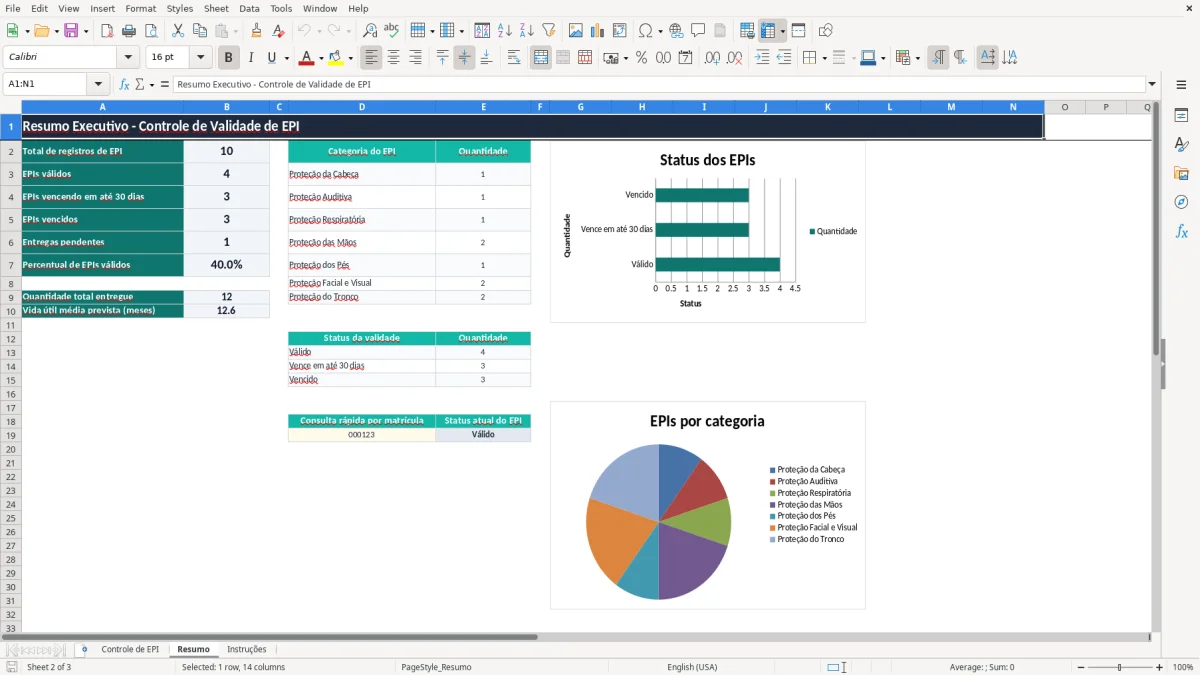This screenshot has width=1200, height=675.
Task: Open the Underline style dropdown arrow
Action: [x=287, y=58]
